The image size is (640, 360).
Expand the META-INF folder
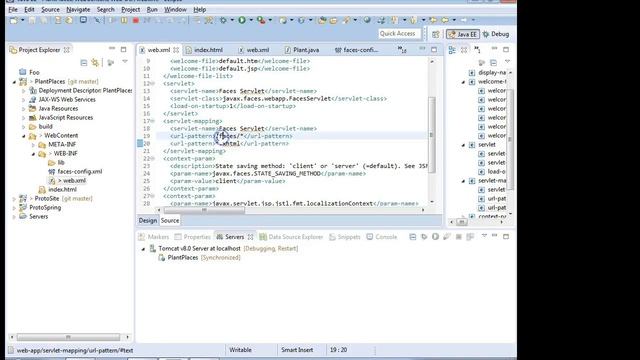33,144
